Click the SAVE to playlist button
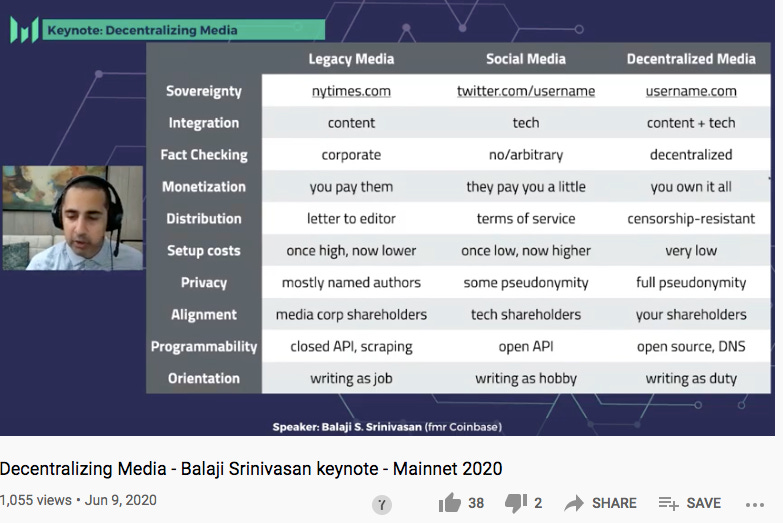The image size is (783, 523). (x=690, y=503)
